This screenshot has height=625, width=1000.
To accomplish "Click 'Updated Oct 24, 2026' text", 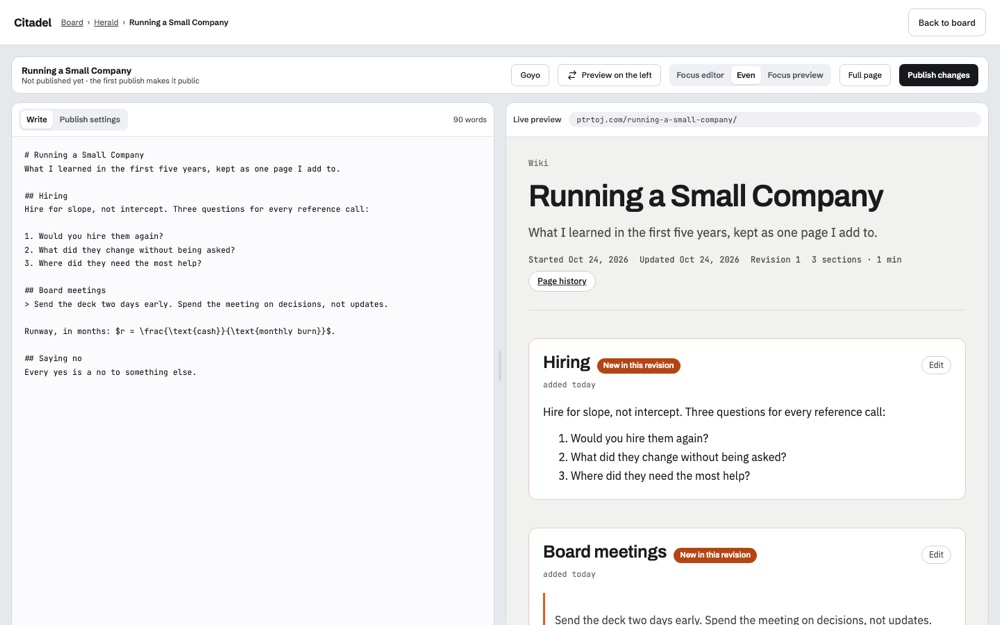I will pos(689,260).
